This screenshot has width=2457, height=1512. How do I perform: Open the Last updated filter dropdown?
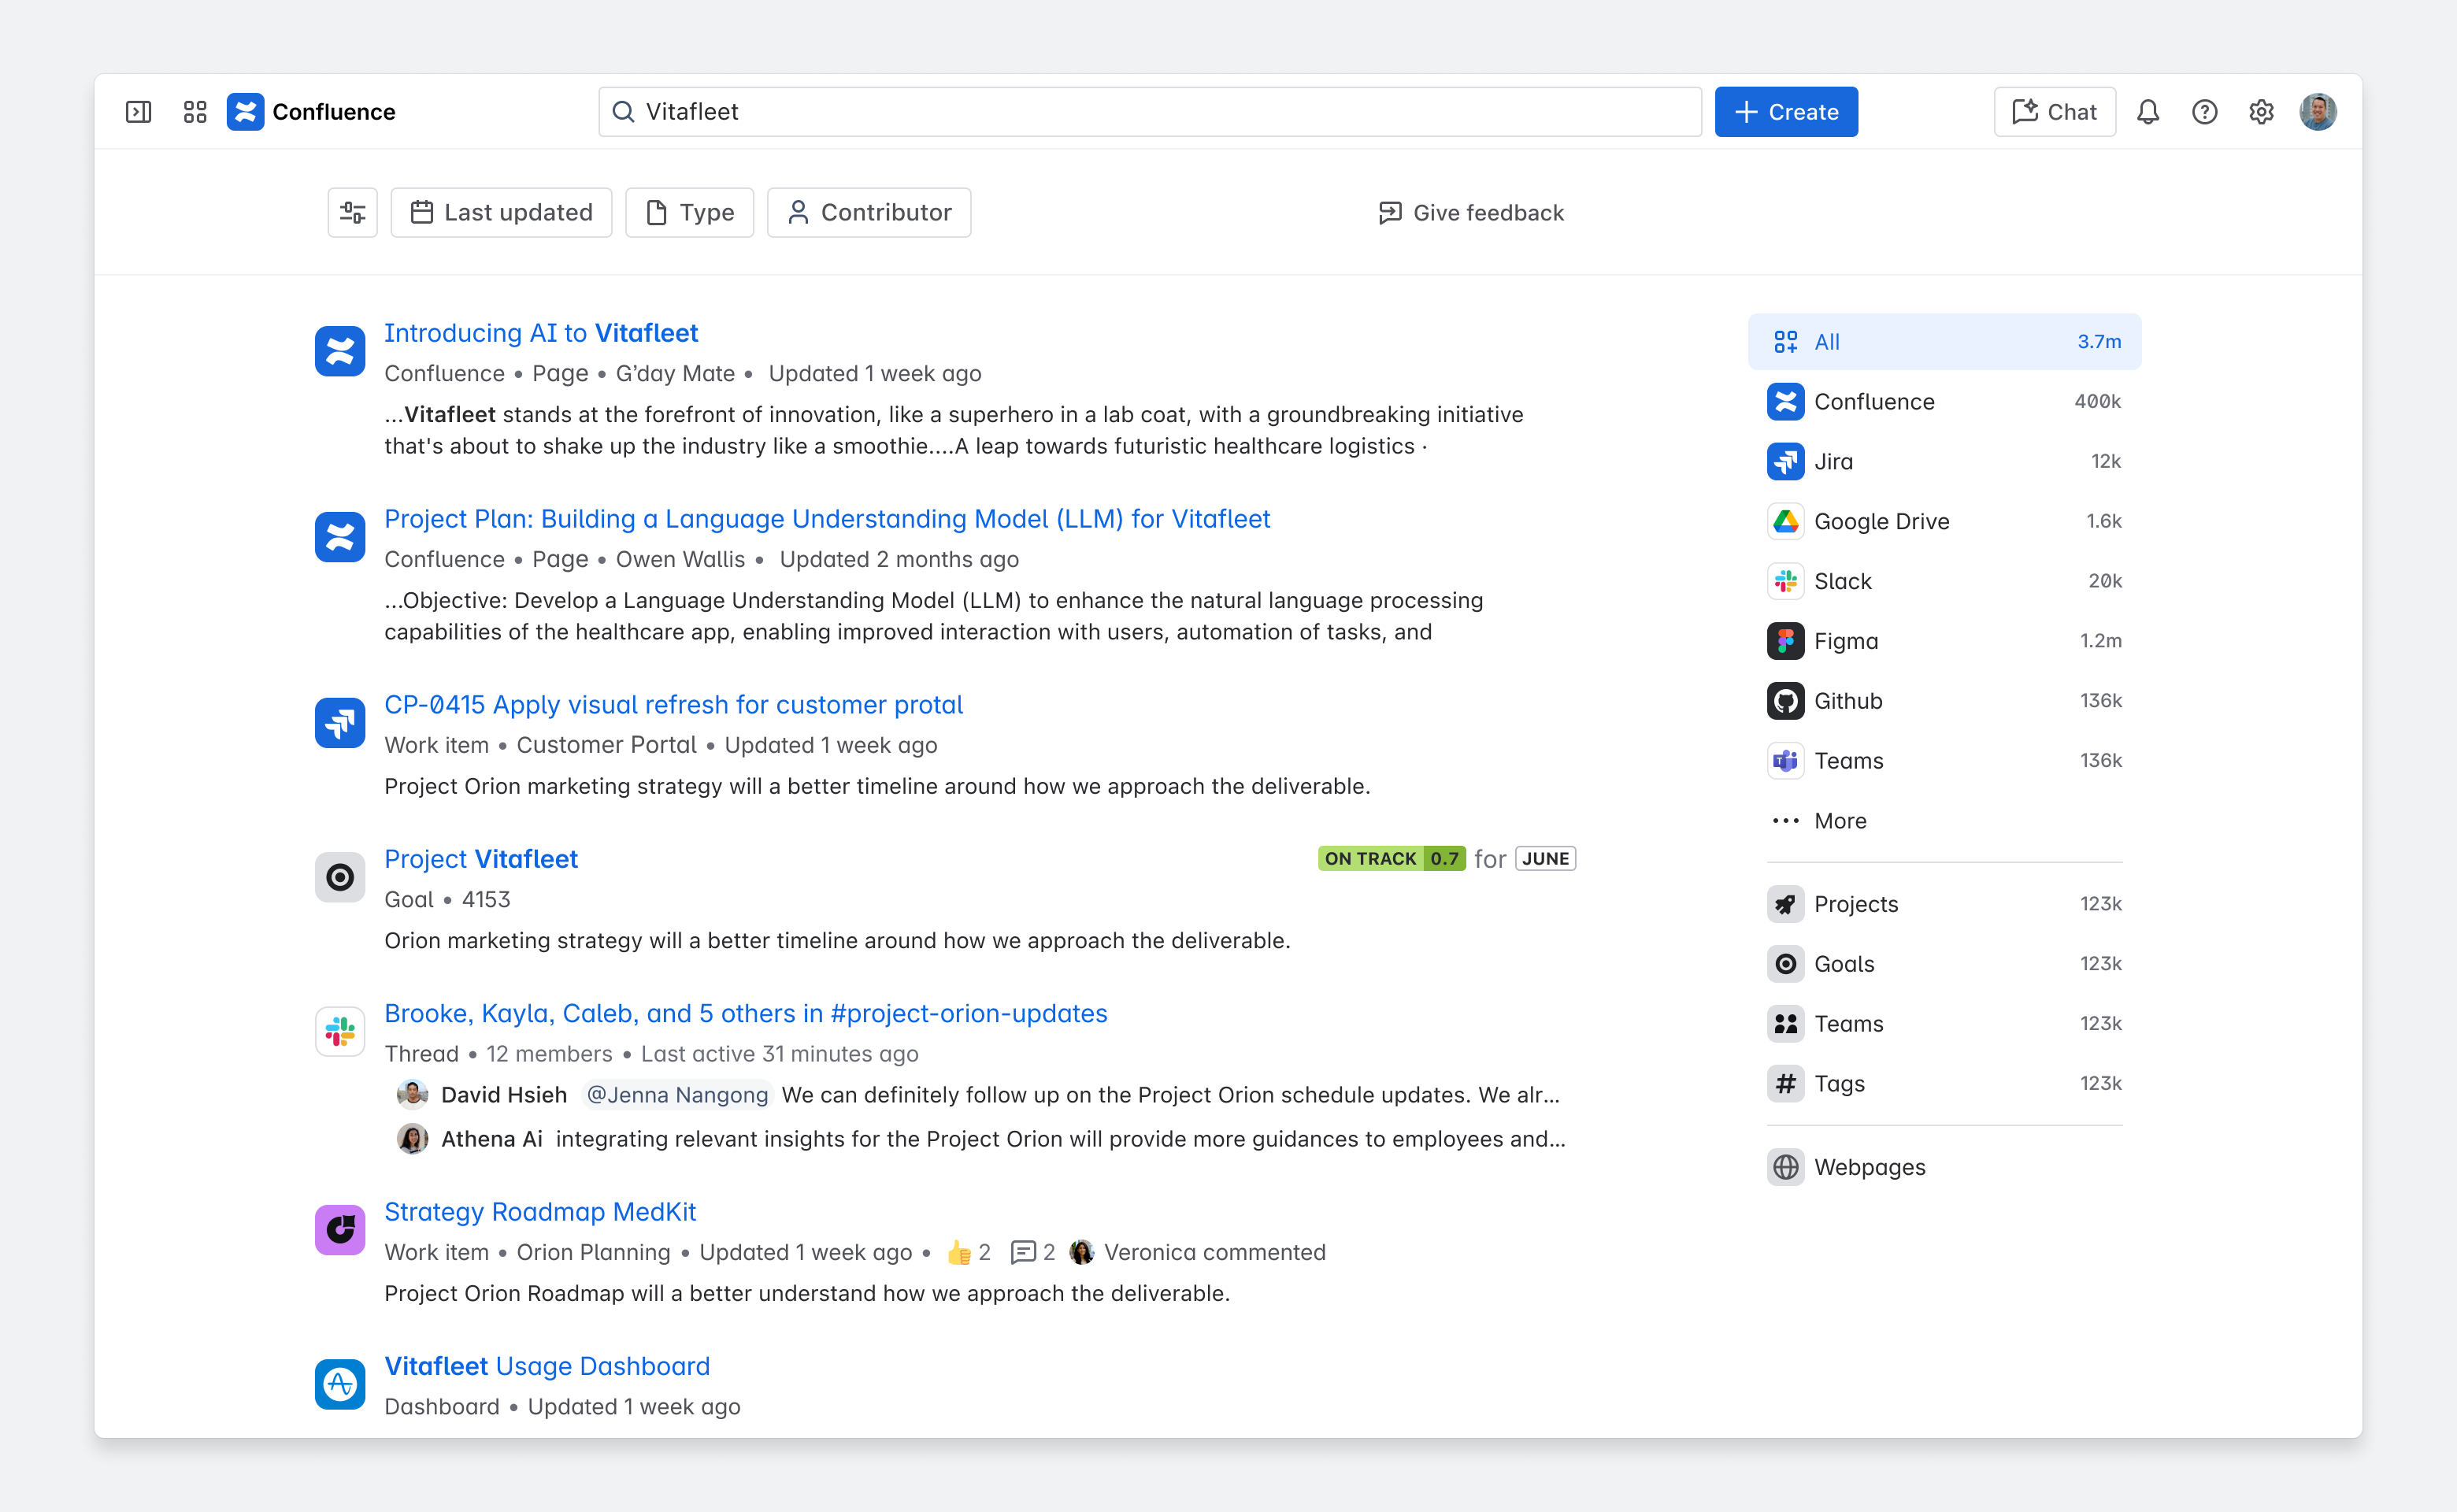[x=501, y=212]
